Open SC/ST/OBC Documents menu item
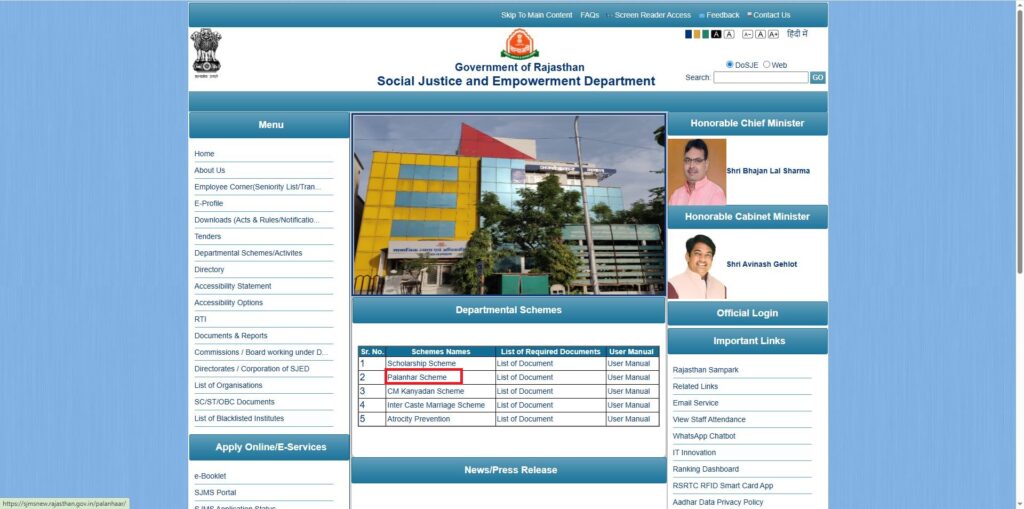 point(234,402)
